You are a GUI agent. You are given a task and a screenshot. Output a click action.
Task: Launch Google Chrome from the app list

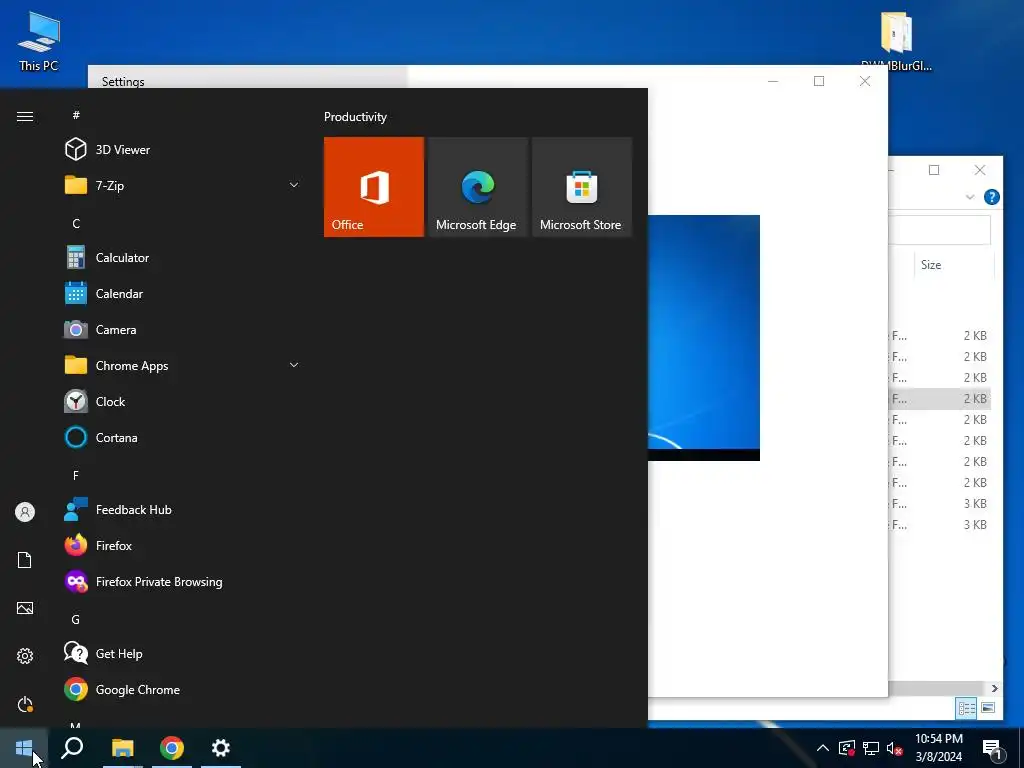(183, 689)
